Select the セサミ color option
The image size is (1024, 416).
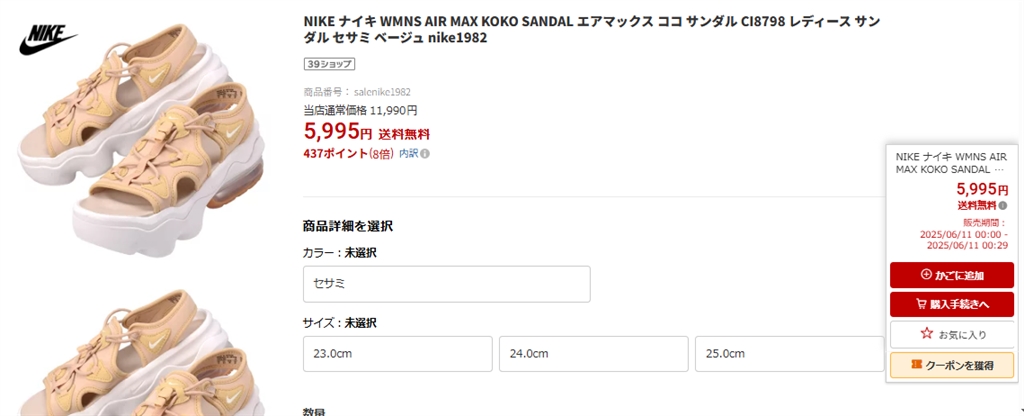pyautogui.click(x=446, y=284)
